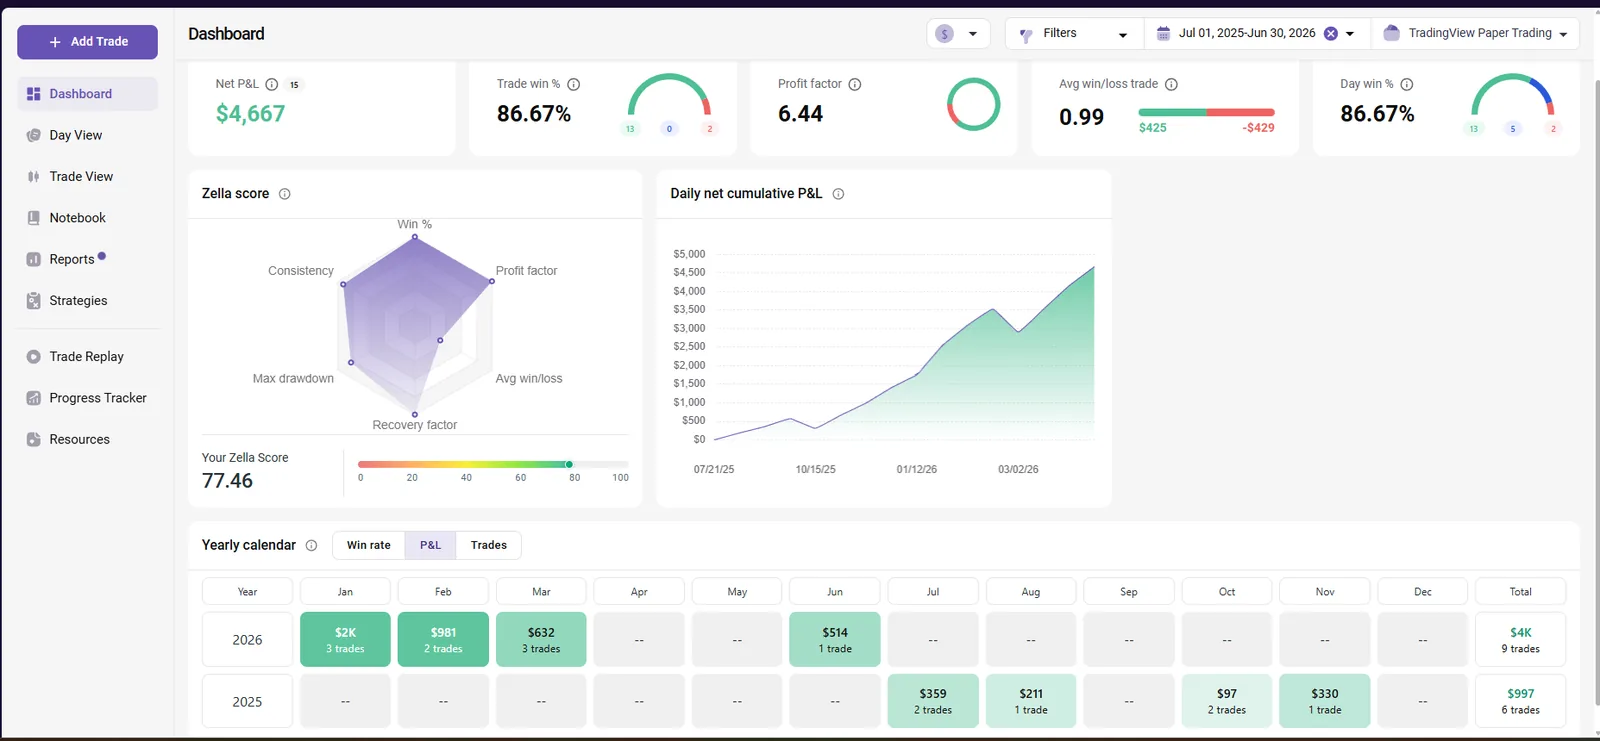Viewport: 1600px width, 741px height.
Task: Click the Trade Replay play icon
Action: (33, 356)
